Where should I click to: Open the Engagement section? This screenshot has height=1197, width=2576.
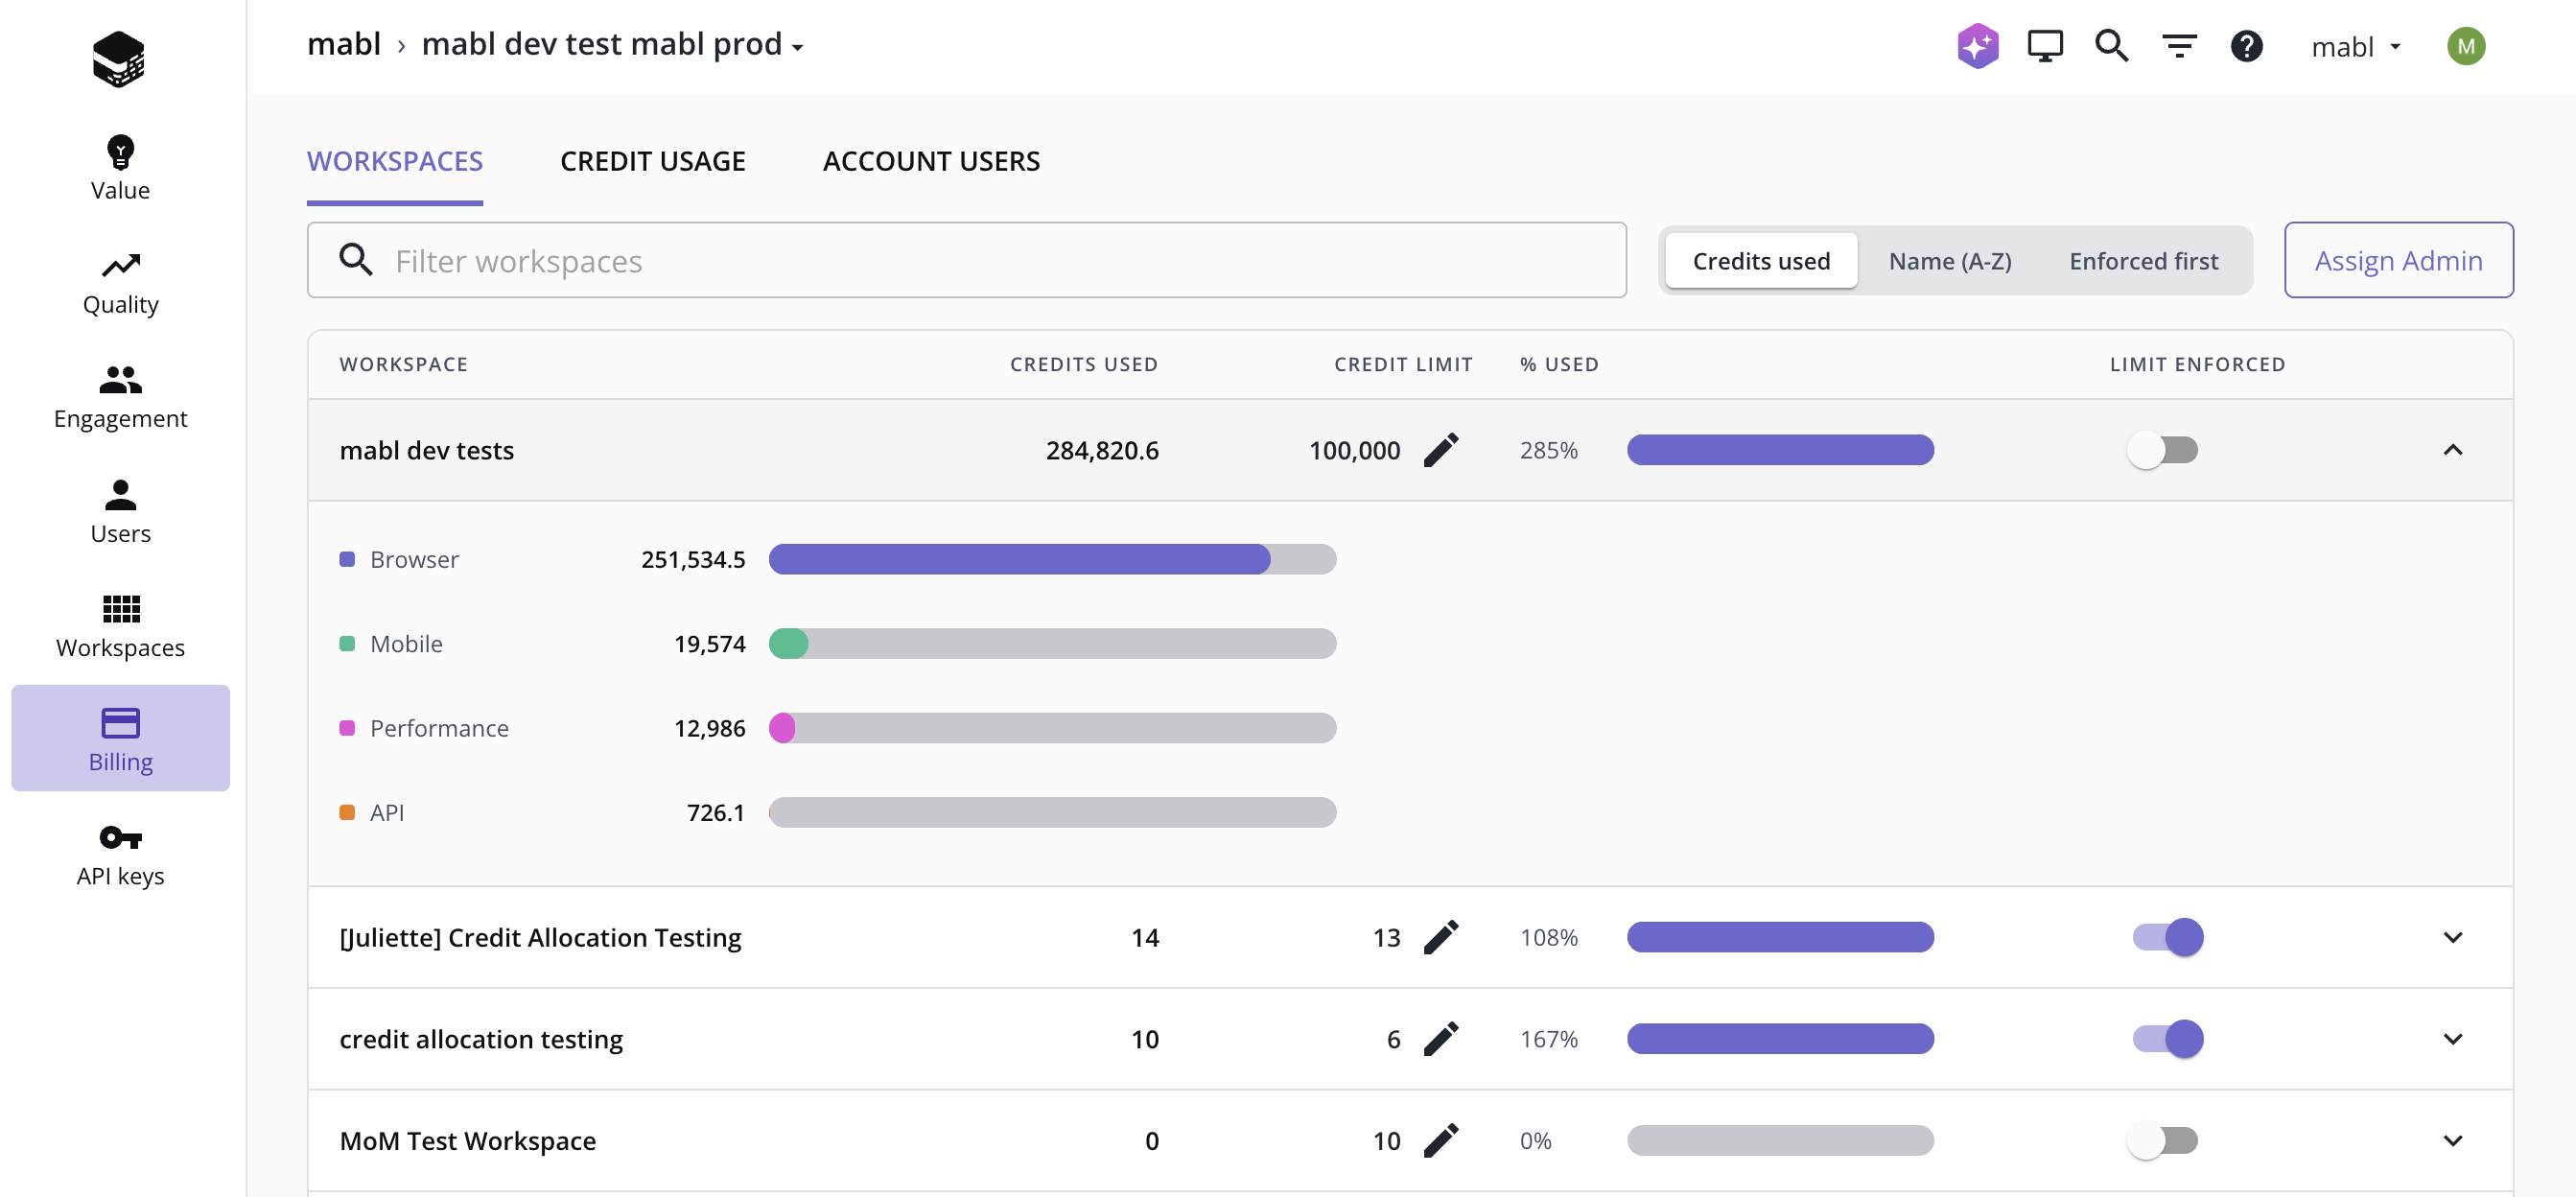pyautogui.click(x=120, y=397)
